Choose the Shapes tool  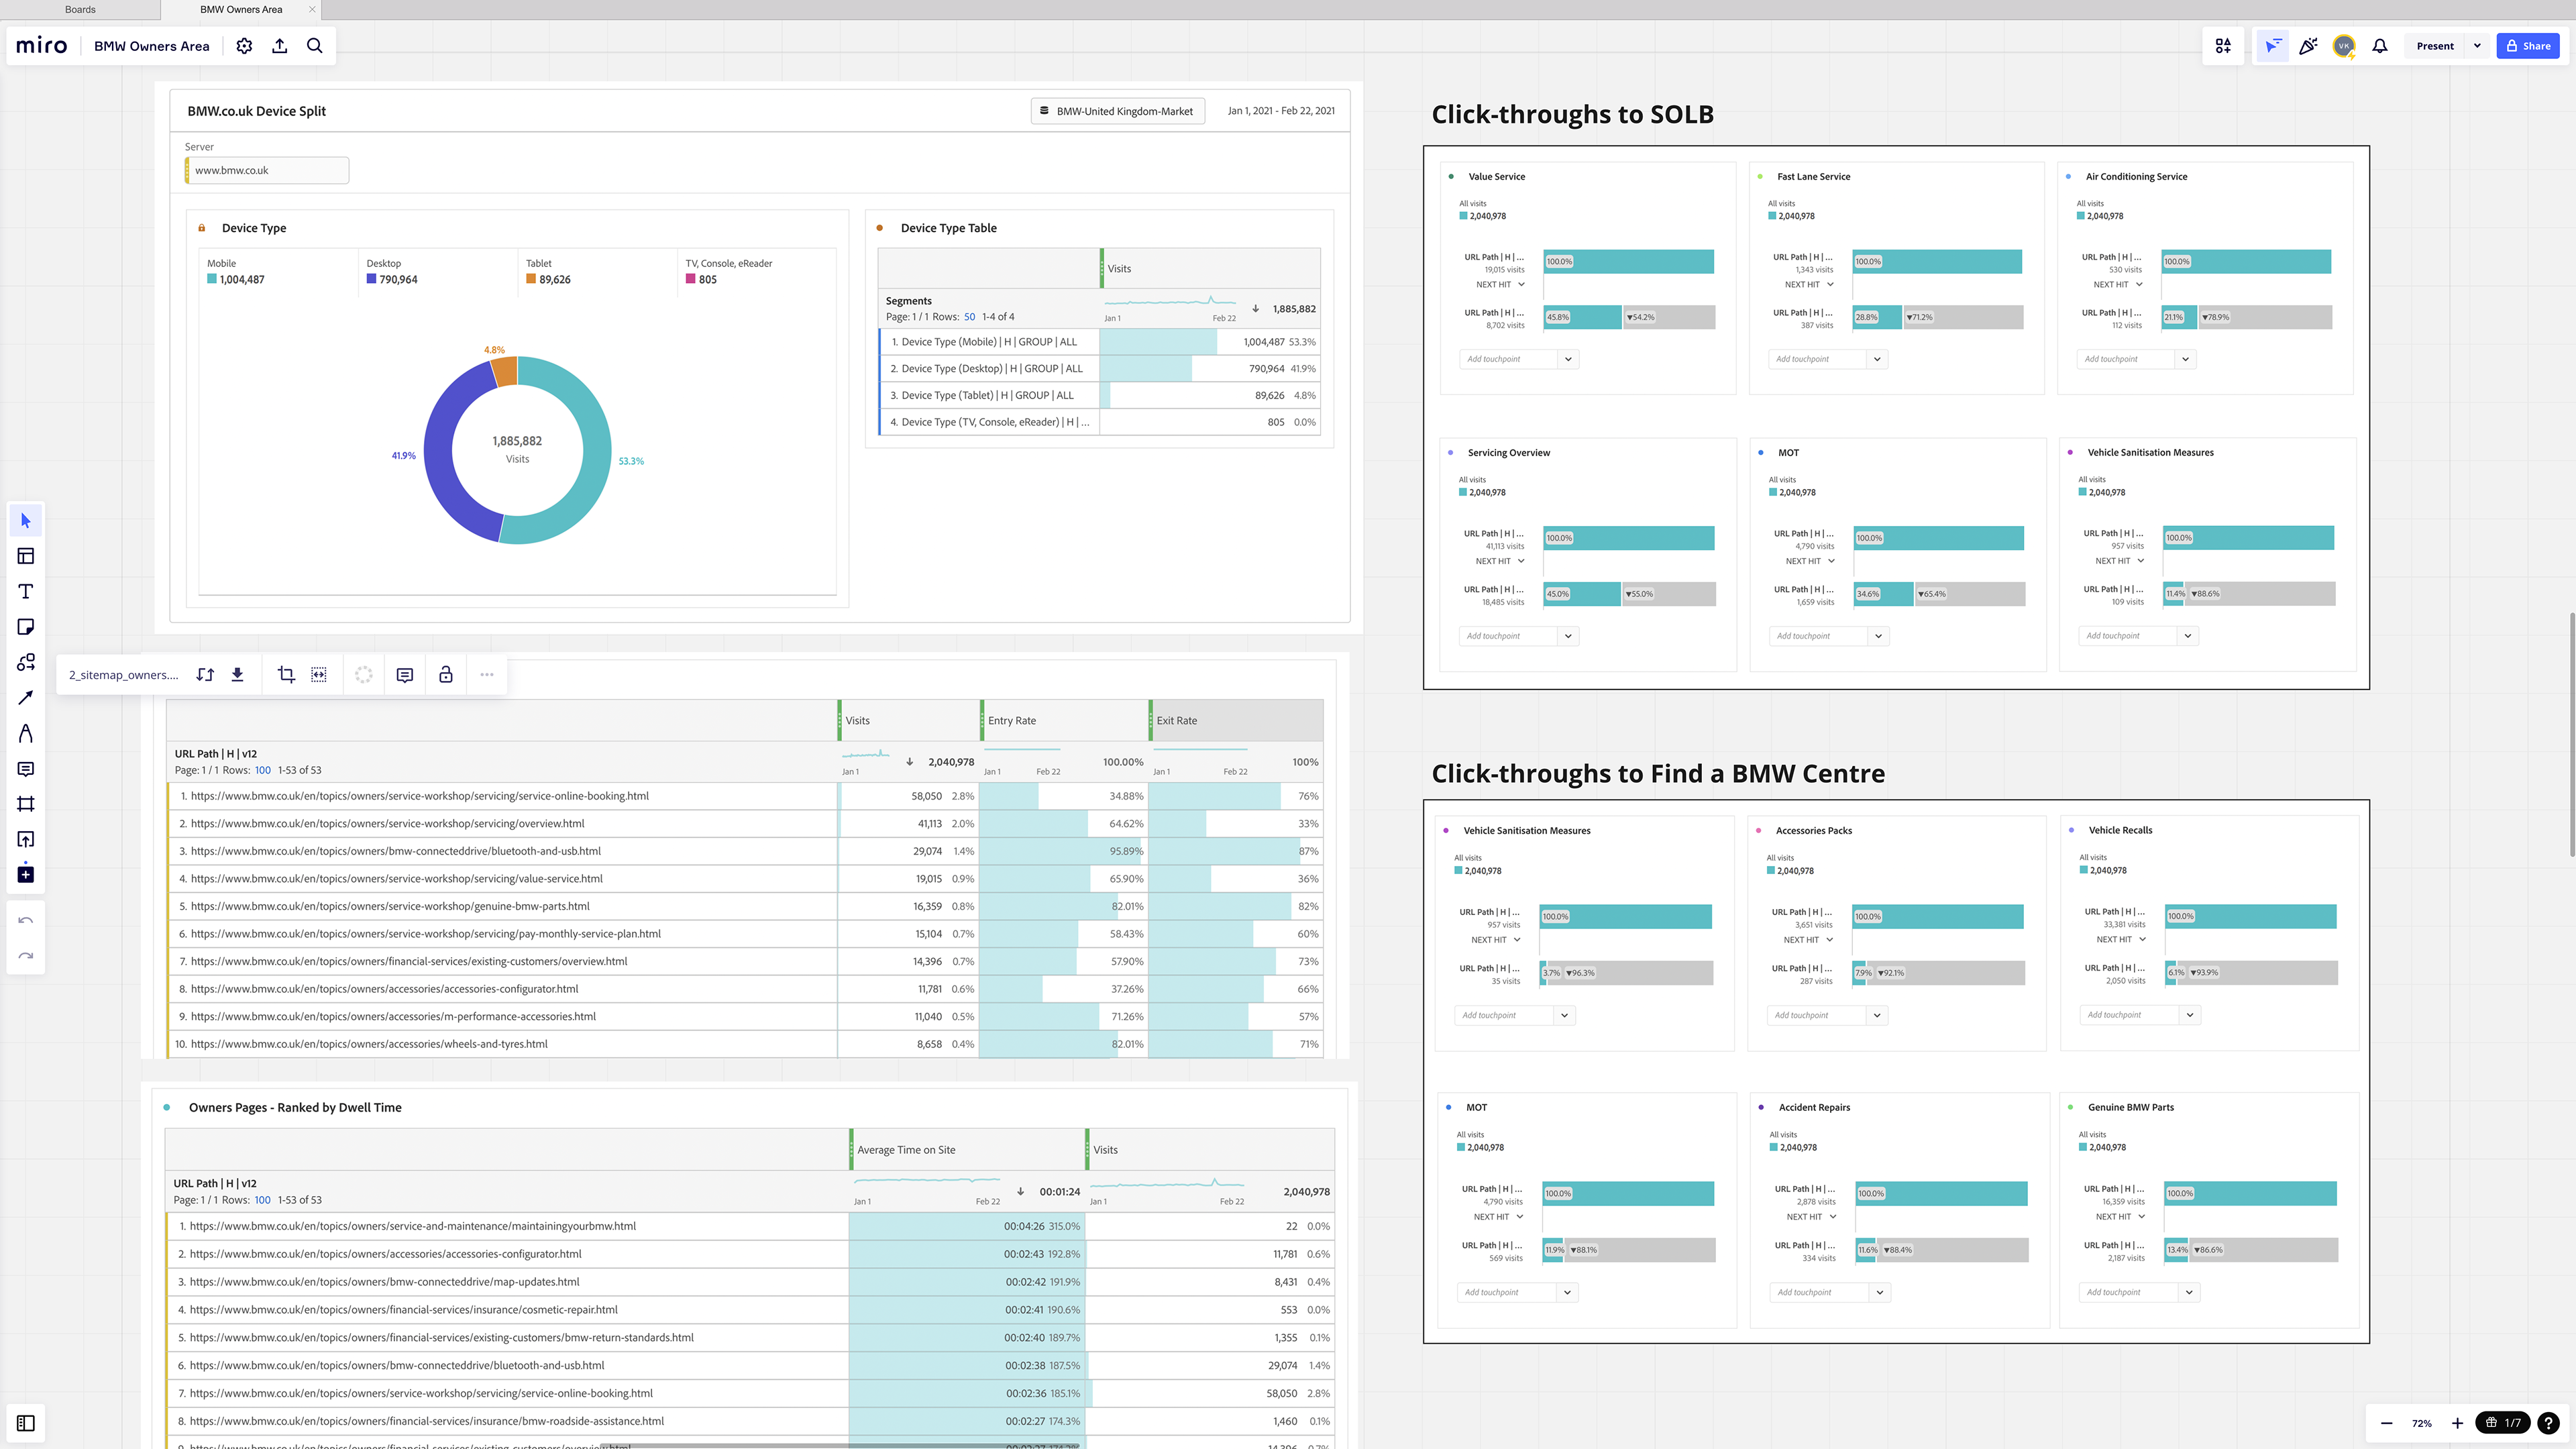(26, 662)
